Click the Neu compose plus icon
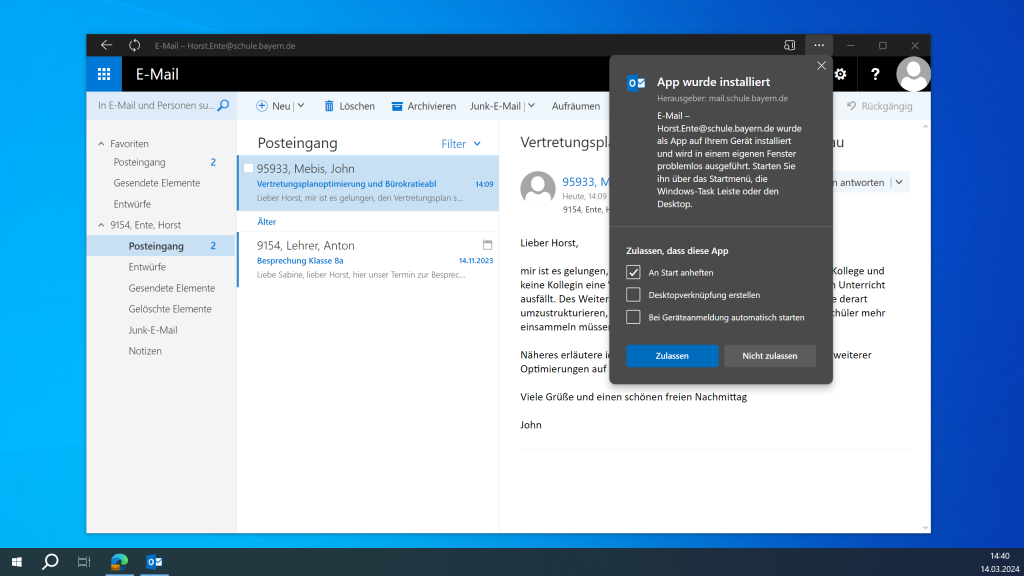The width and height of the screenshot is (1024, 576). coord(260,105)
